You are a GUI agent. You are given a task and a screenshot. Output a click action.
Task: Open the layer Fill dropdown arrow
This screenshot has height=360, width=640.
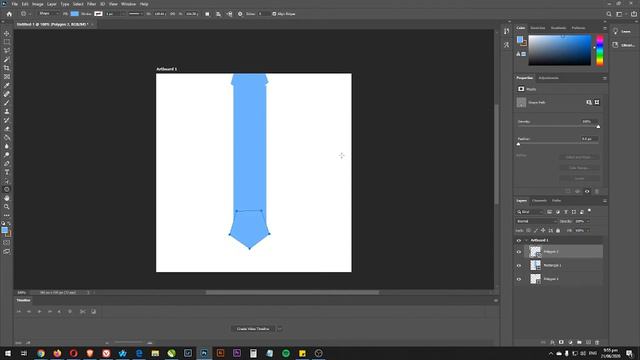pyautogui.click(x=588, y=231)
